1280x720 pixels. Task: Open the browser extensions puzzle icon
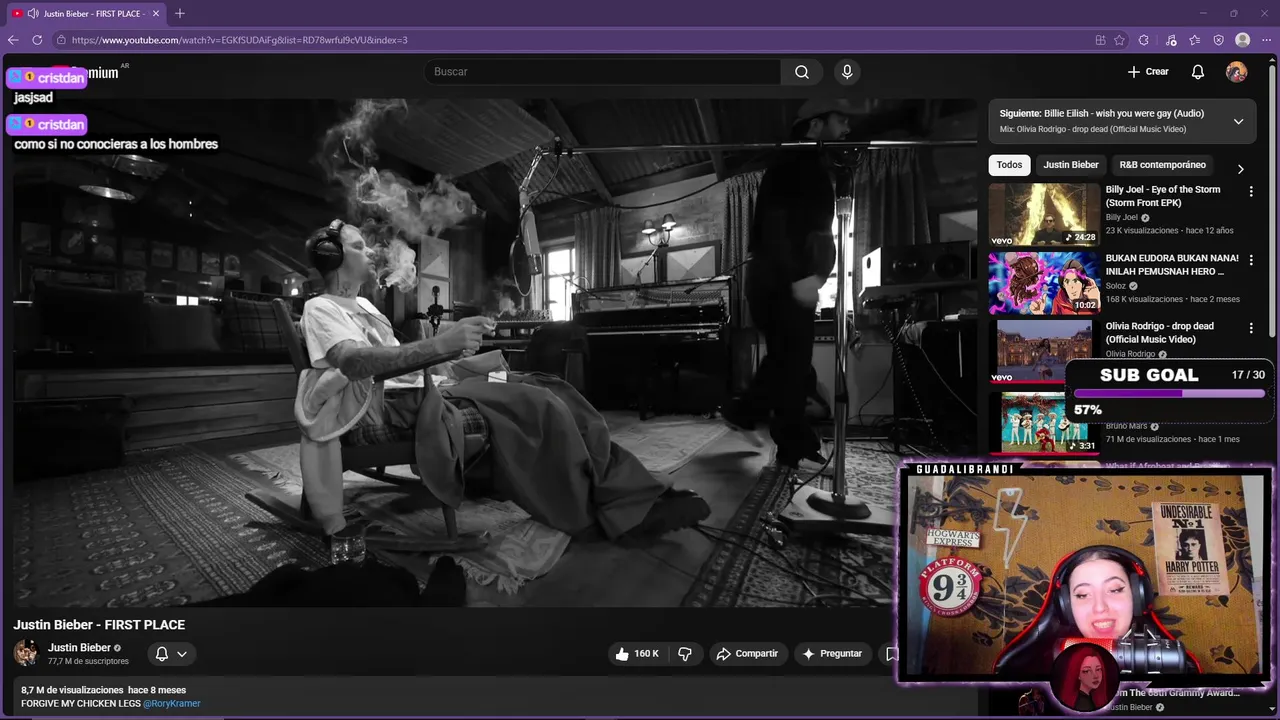pyautogui.click(x=1144, y=40)
